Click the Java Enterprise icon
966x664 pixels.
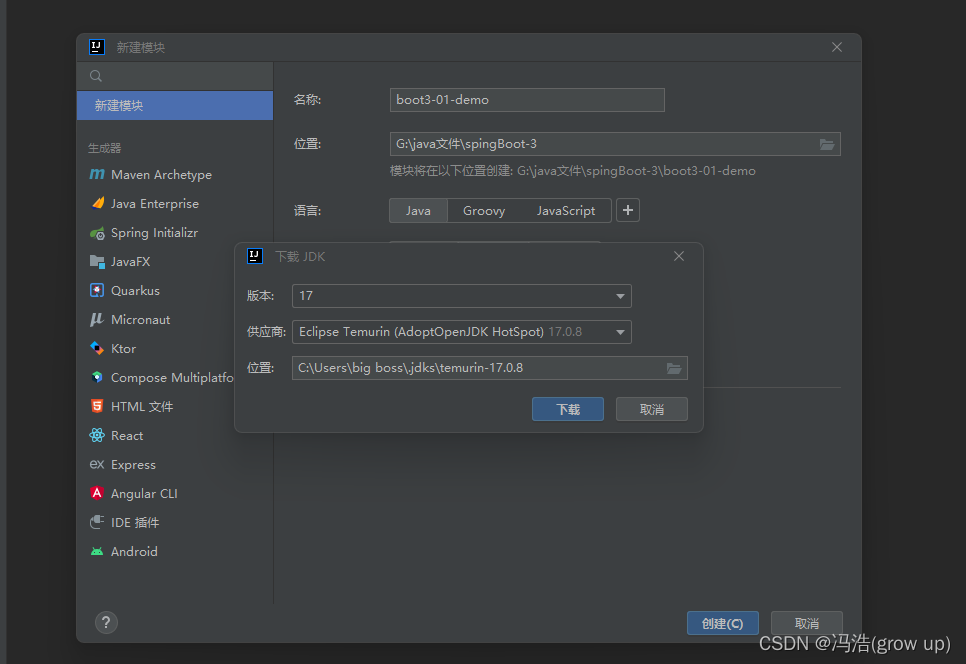(97, 203)
